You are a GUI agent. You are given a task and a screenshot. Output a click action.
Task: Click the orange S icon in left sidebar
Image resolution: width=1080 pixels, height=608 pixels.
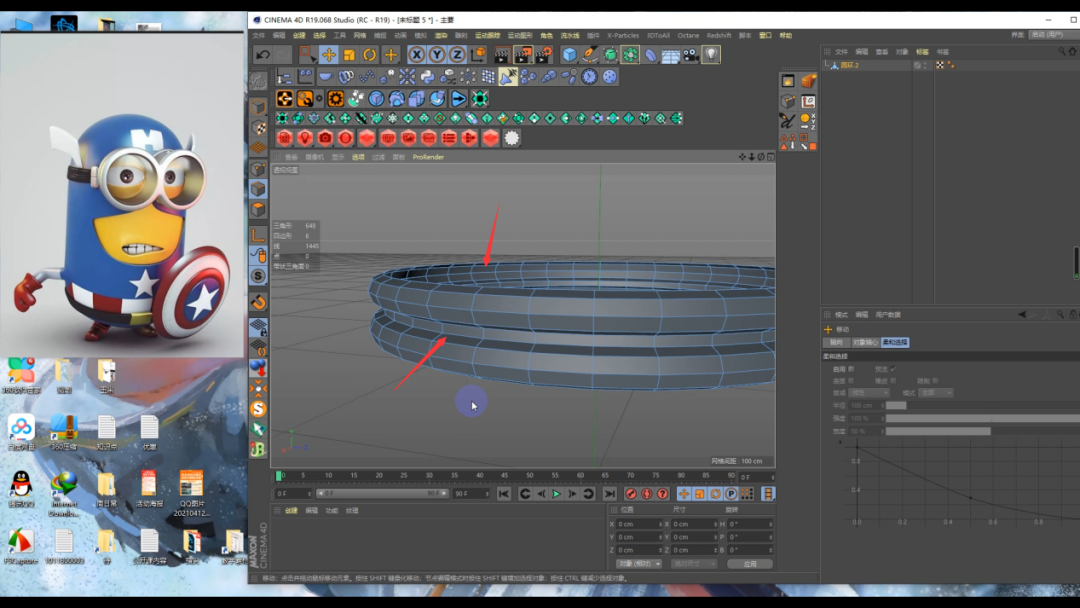point(258,409)
